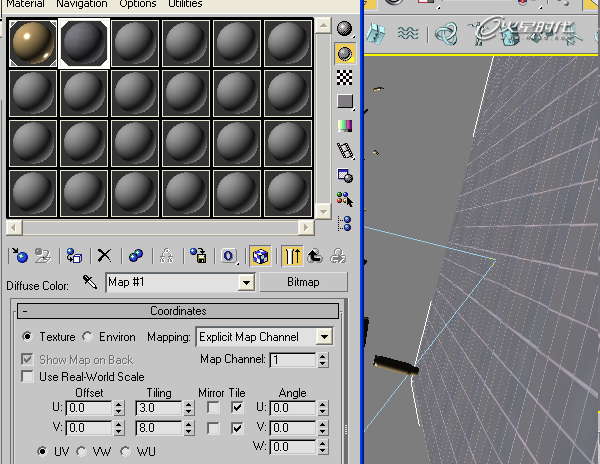Click the torus knot icon in main toolbar

click(x=446, y=34)
